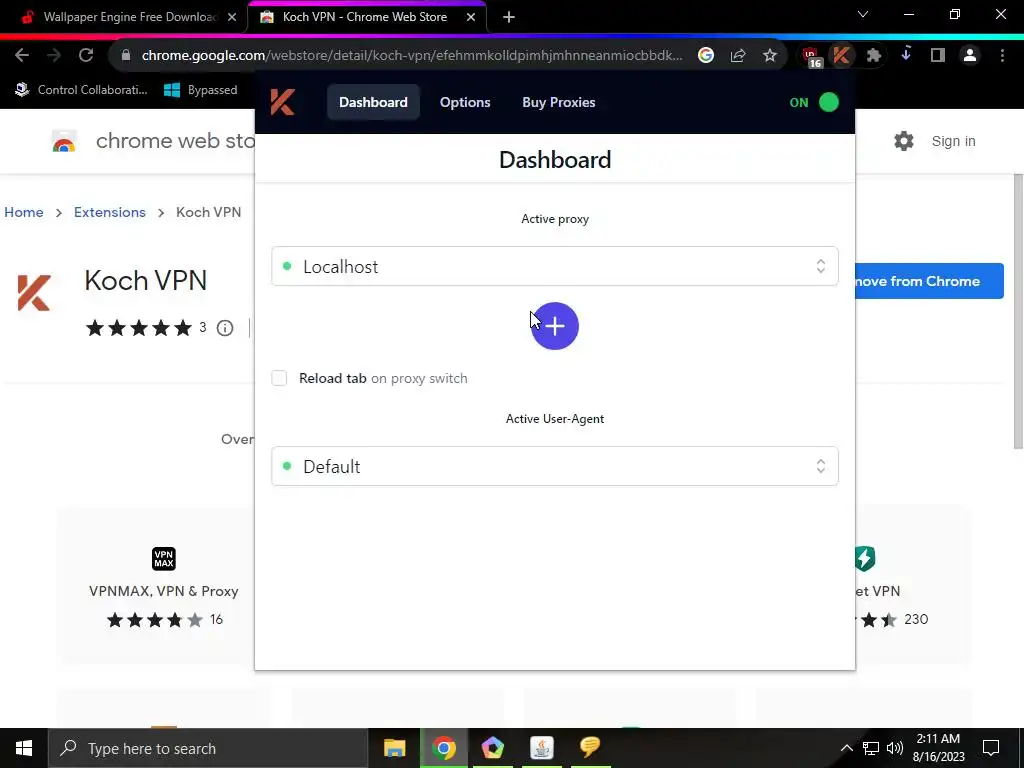This screenshot has width=1024, height=768.
Task: Click the Koch VPN extension logo on page
Action: coord(34,293)
